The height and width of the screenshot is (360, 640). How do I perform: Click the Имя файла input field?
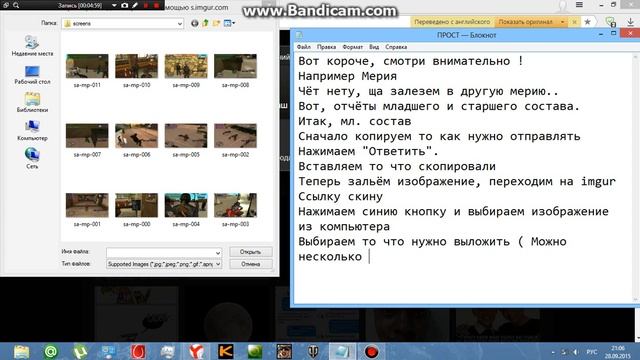[x=160, y=253]
